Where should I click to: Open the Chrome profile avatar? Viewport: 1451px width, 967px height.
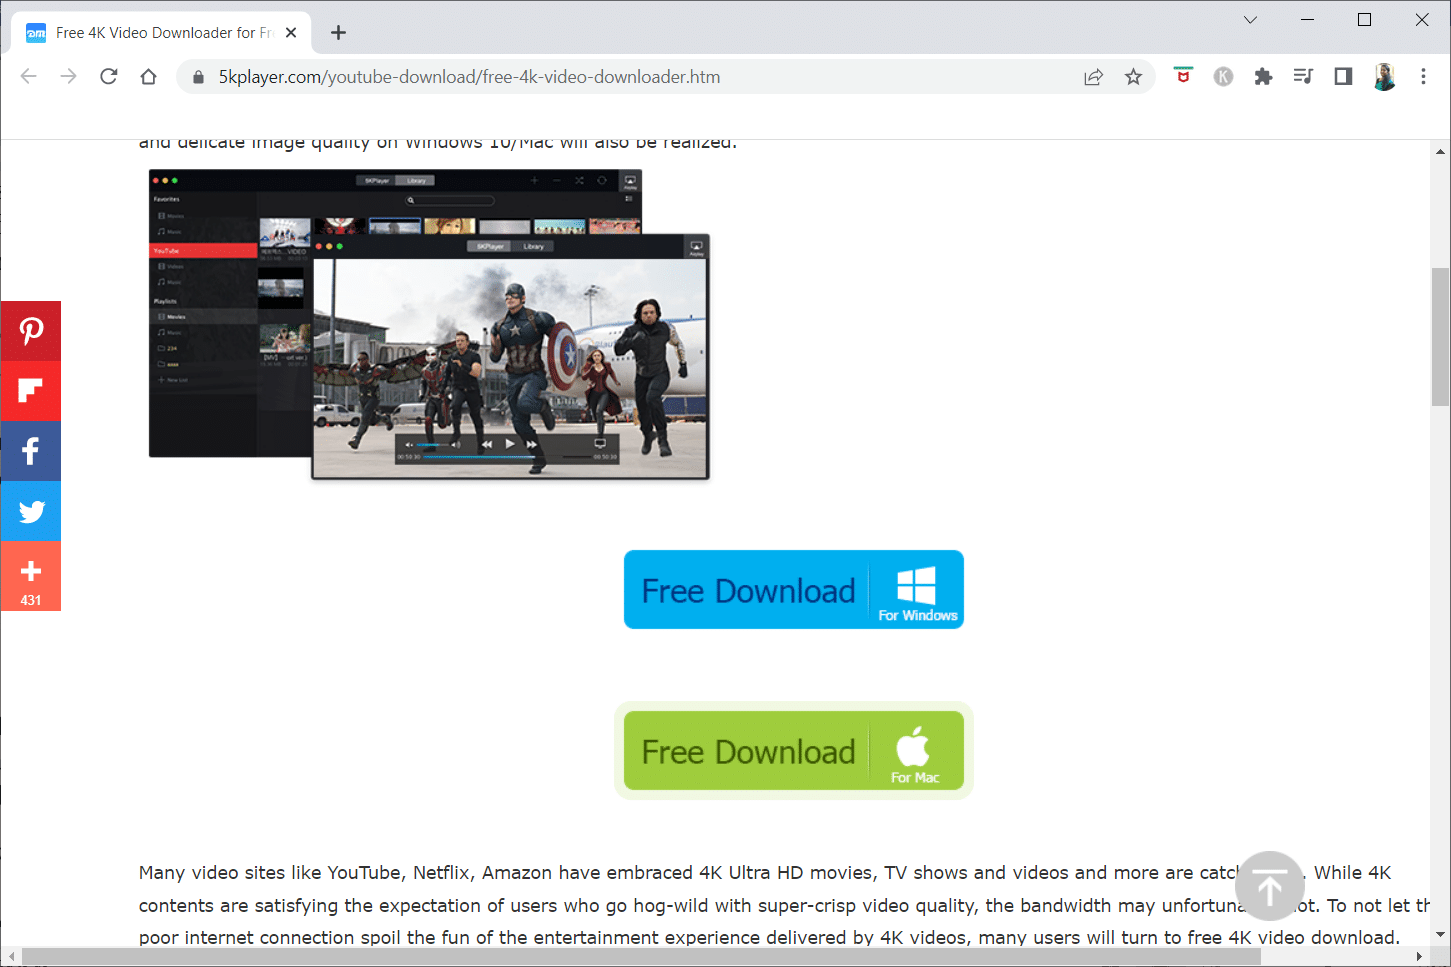click(1384, 77)
